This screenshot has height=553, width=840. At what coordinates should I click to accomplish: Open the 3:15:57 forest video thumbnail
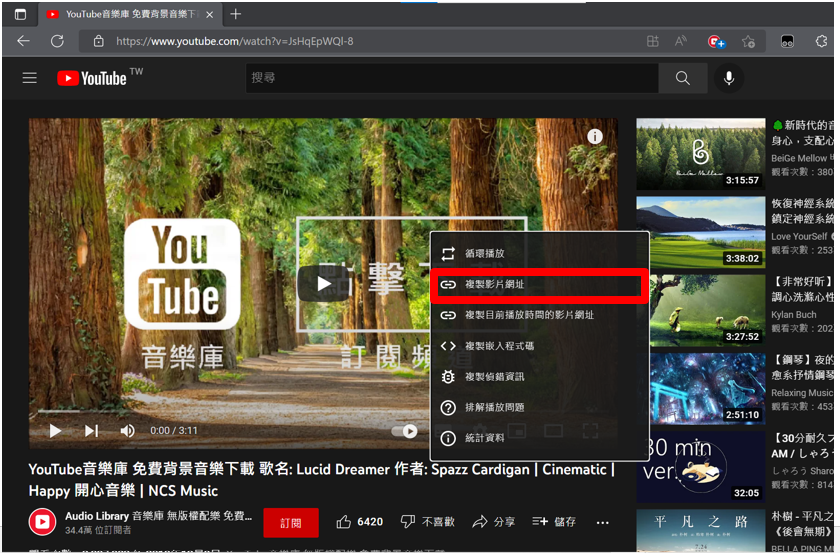[701, 154]
